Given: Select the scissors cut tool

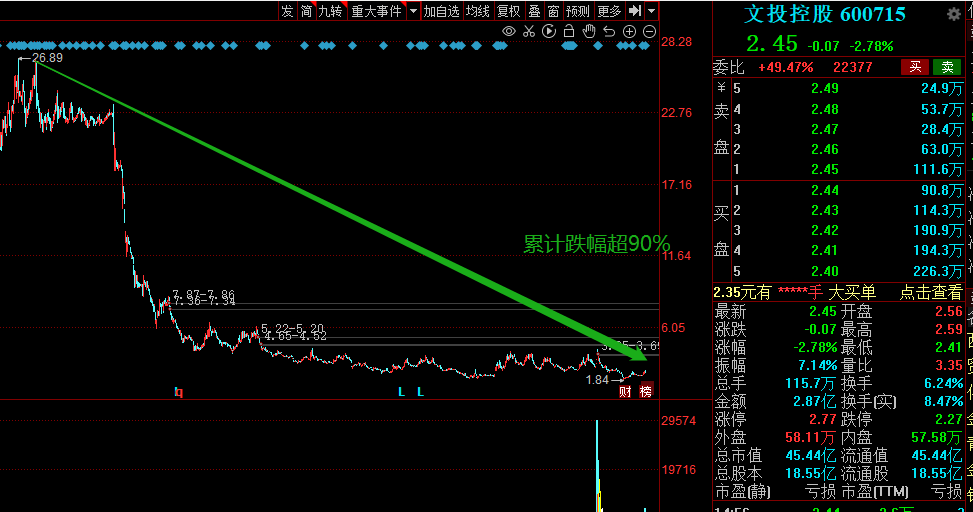Looking at the screenshot, I should (x=529, y=31).
